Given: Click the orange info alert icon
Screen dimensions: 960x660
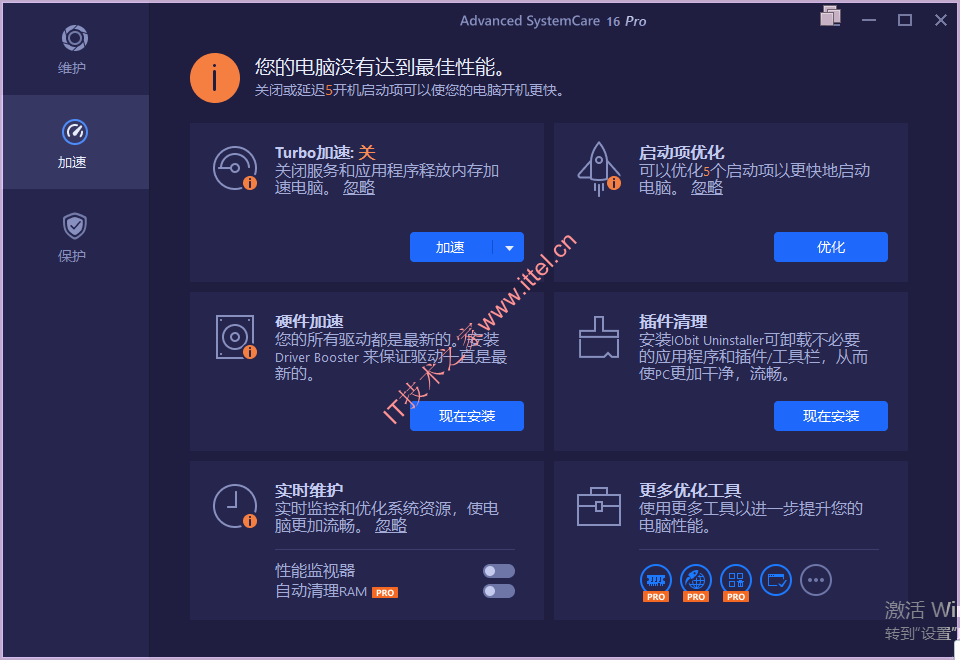Looking at the screenshot, I should coord(214,78).
